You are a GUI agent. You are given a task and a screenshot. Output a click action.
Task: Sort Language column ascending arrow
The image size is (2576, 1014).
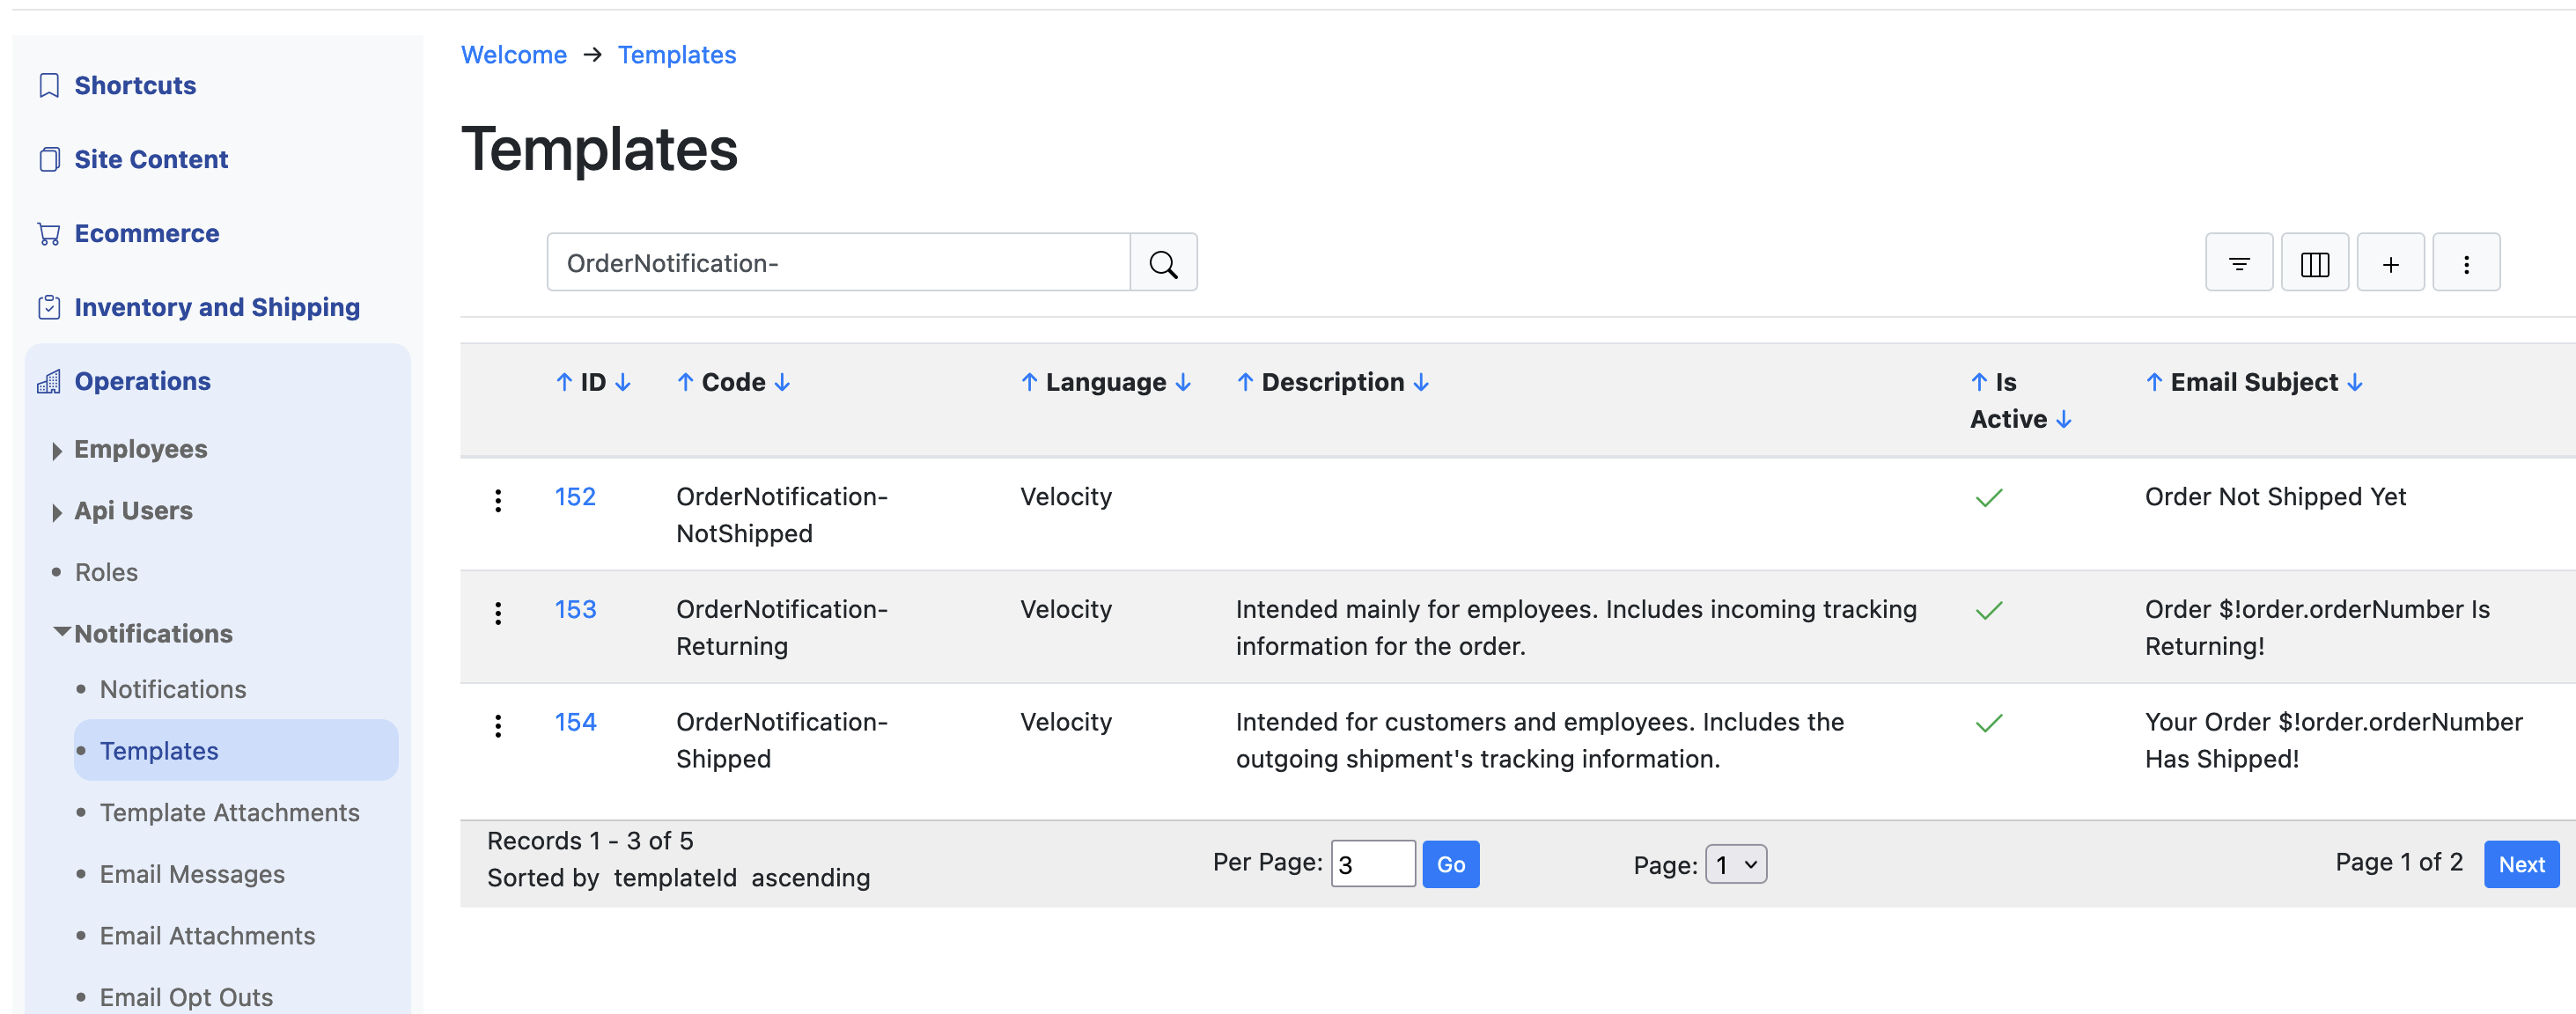click(1029, 382)
